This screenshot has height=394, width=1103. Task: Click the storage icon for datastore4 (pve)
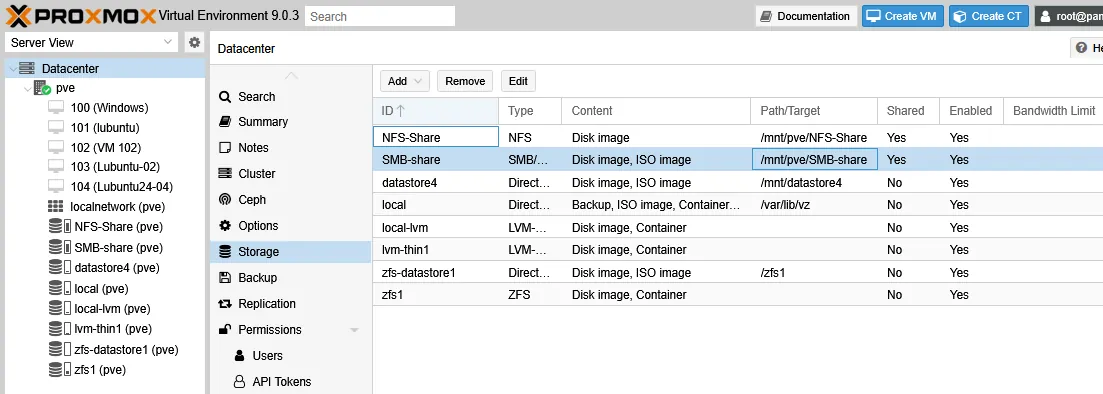coord(59,267)
